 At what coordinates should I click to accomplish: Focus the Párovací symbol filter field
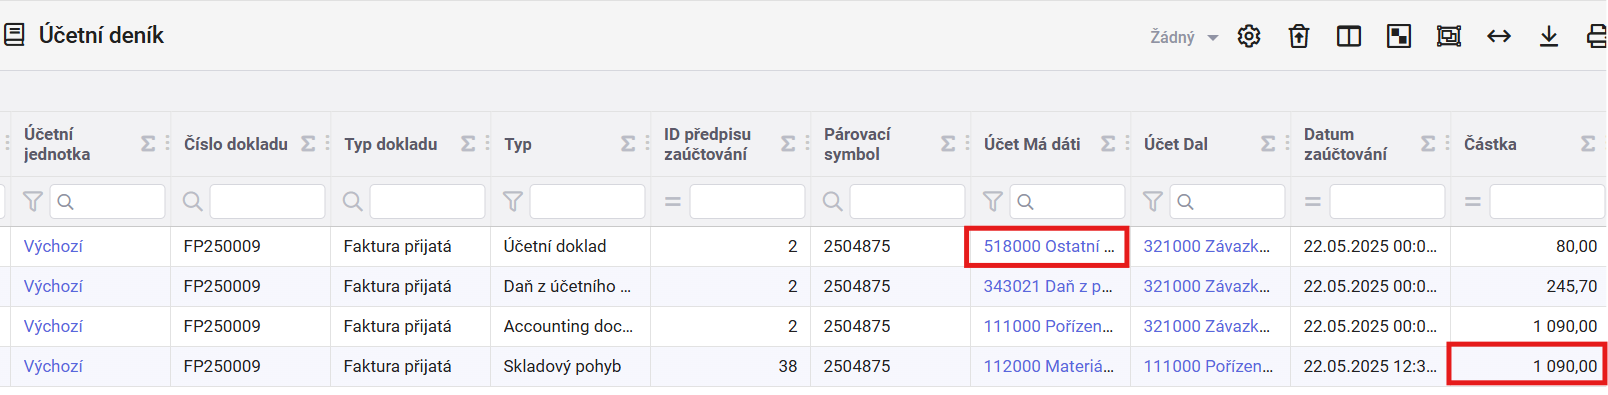click(908, 202)
